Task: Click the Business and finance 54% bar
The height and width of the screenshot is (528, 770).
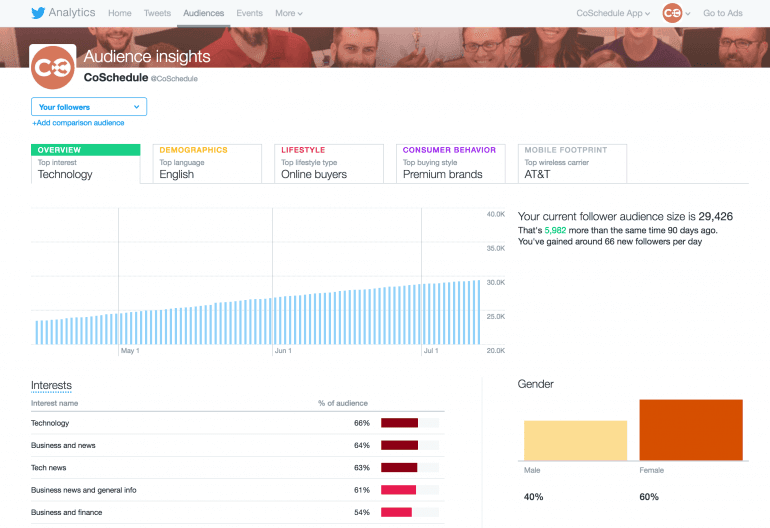Action: [410, 512]
